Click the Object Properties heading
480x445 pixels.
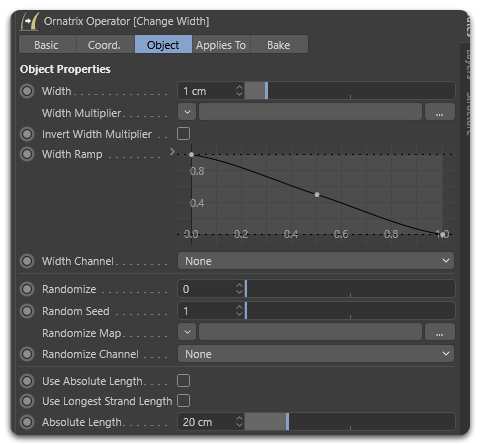tap(65, 69)
